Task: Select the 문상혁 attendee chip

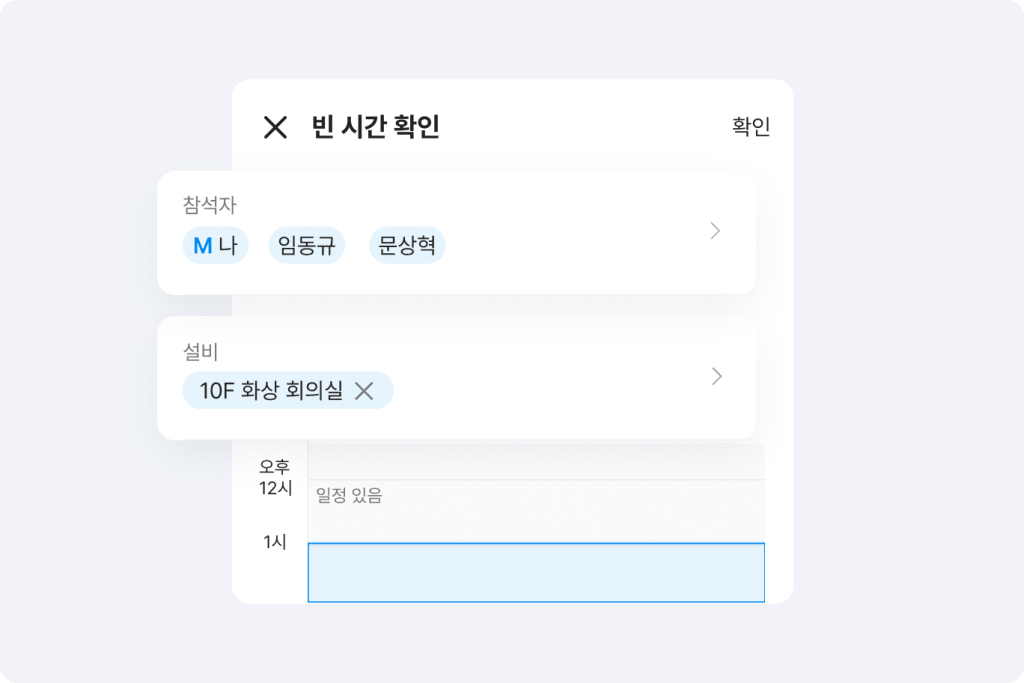Action: tap(407, 246)
